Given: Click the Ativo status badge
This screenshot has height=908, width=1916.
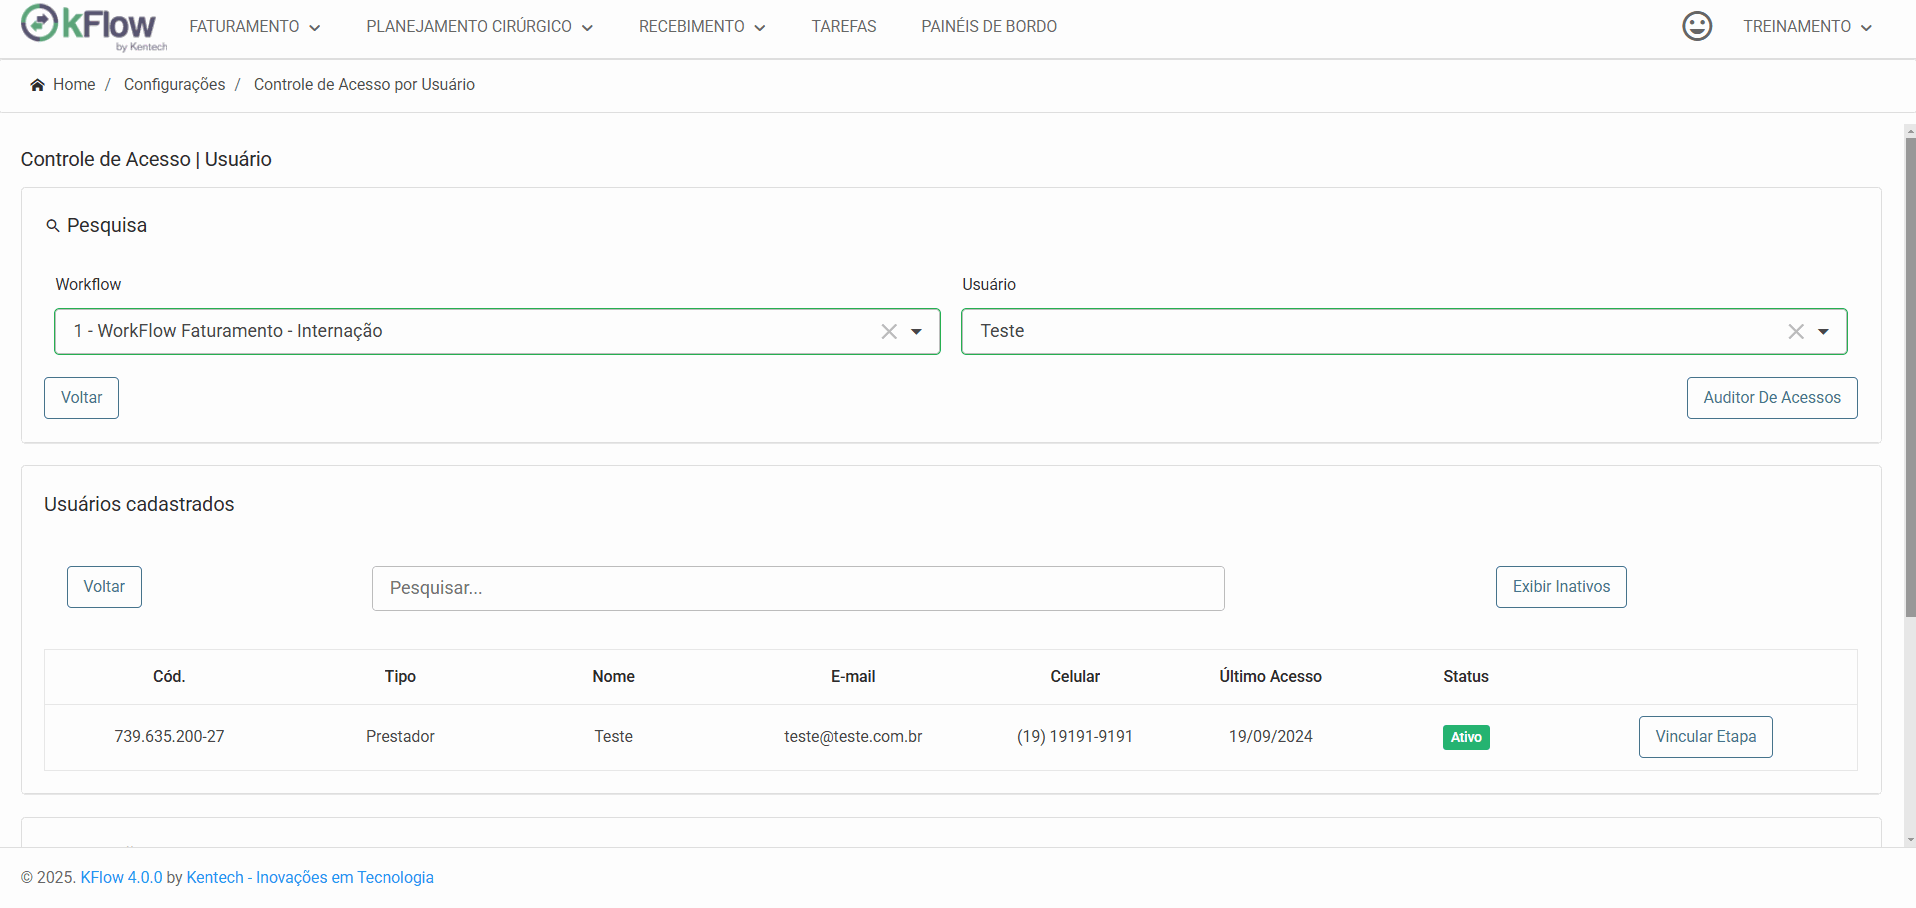Looking at the screenshot, I should (1466, 737).
